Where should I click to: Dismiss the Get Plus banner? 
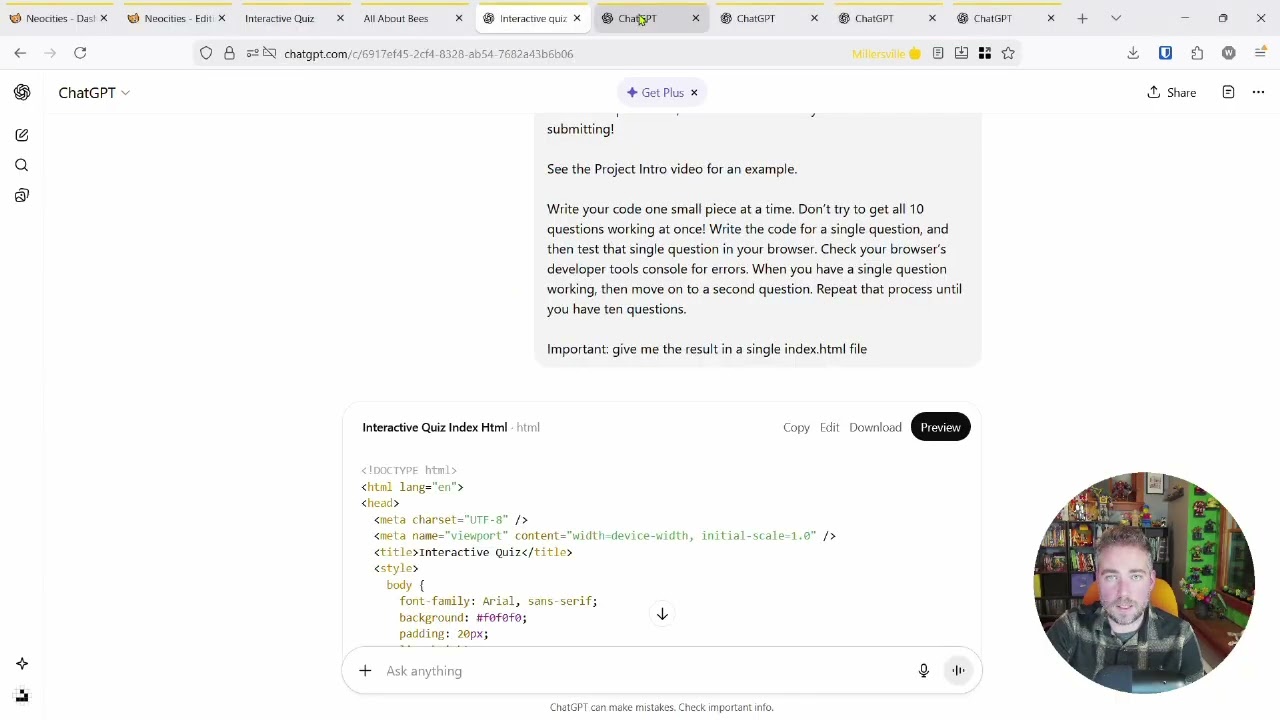694,92
